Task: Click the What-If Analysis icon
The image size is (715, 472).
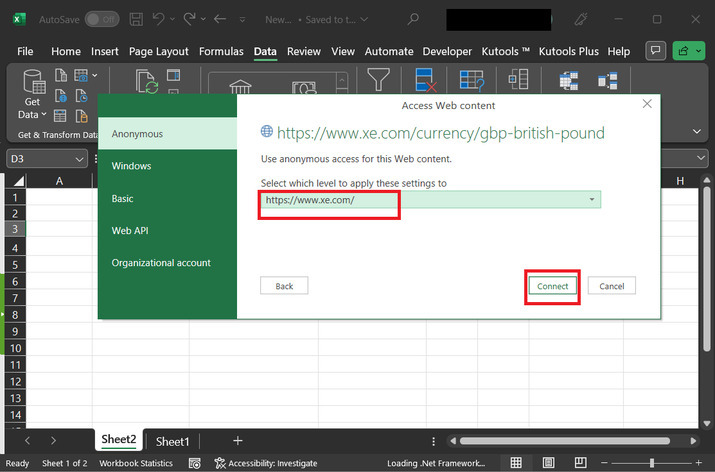Action: [471, 81]
